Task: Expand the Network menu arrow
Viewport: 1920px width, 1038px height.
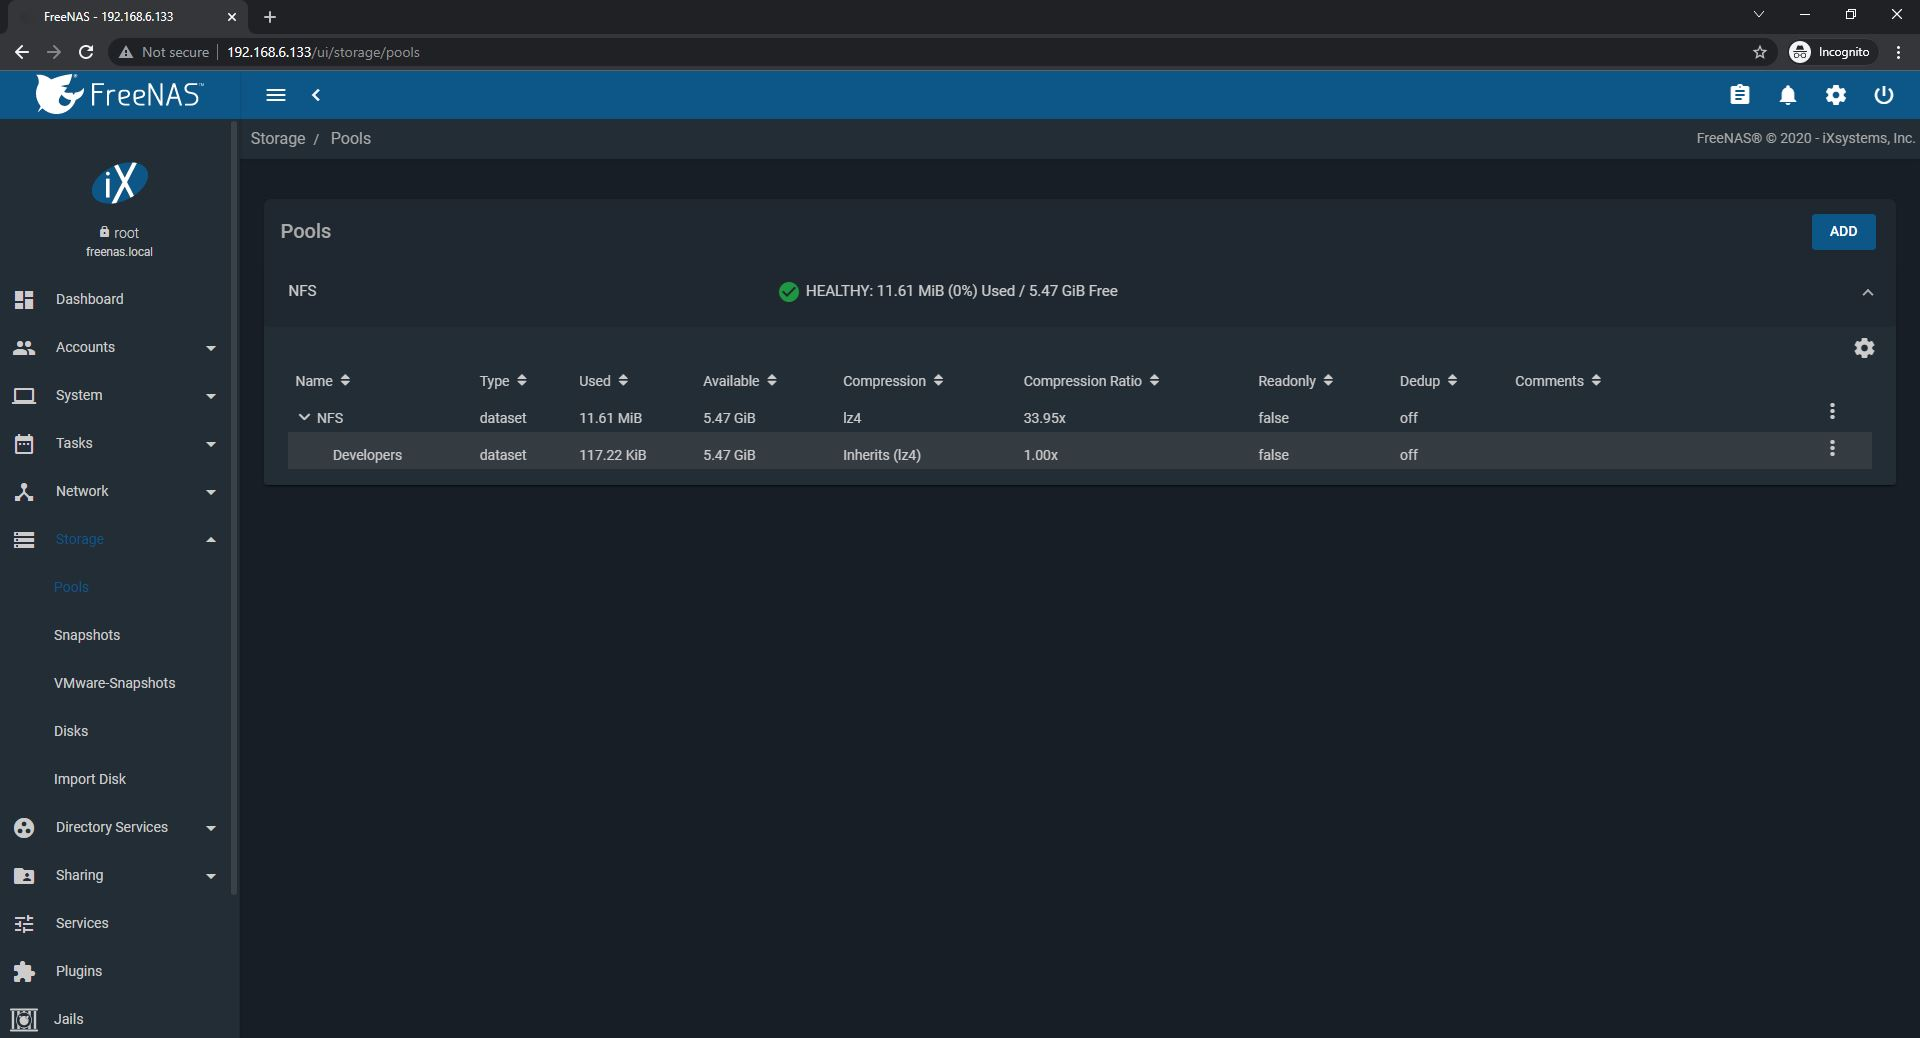Action: (211, 492)
